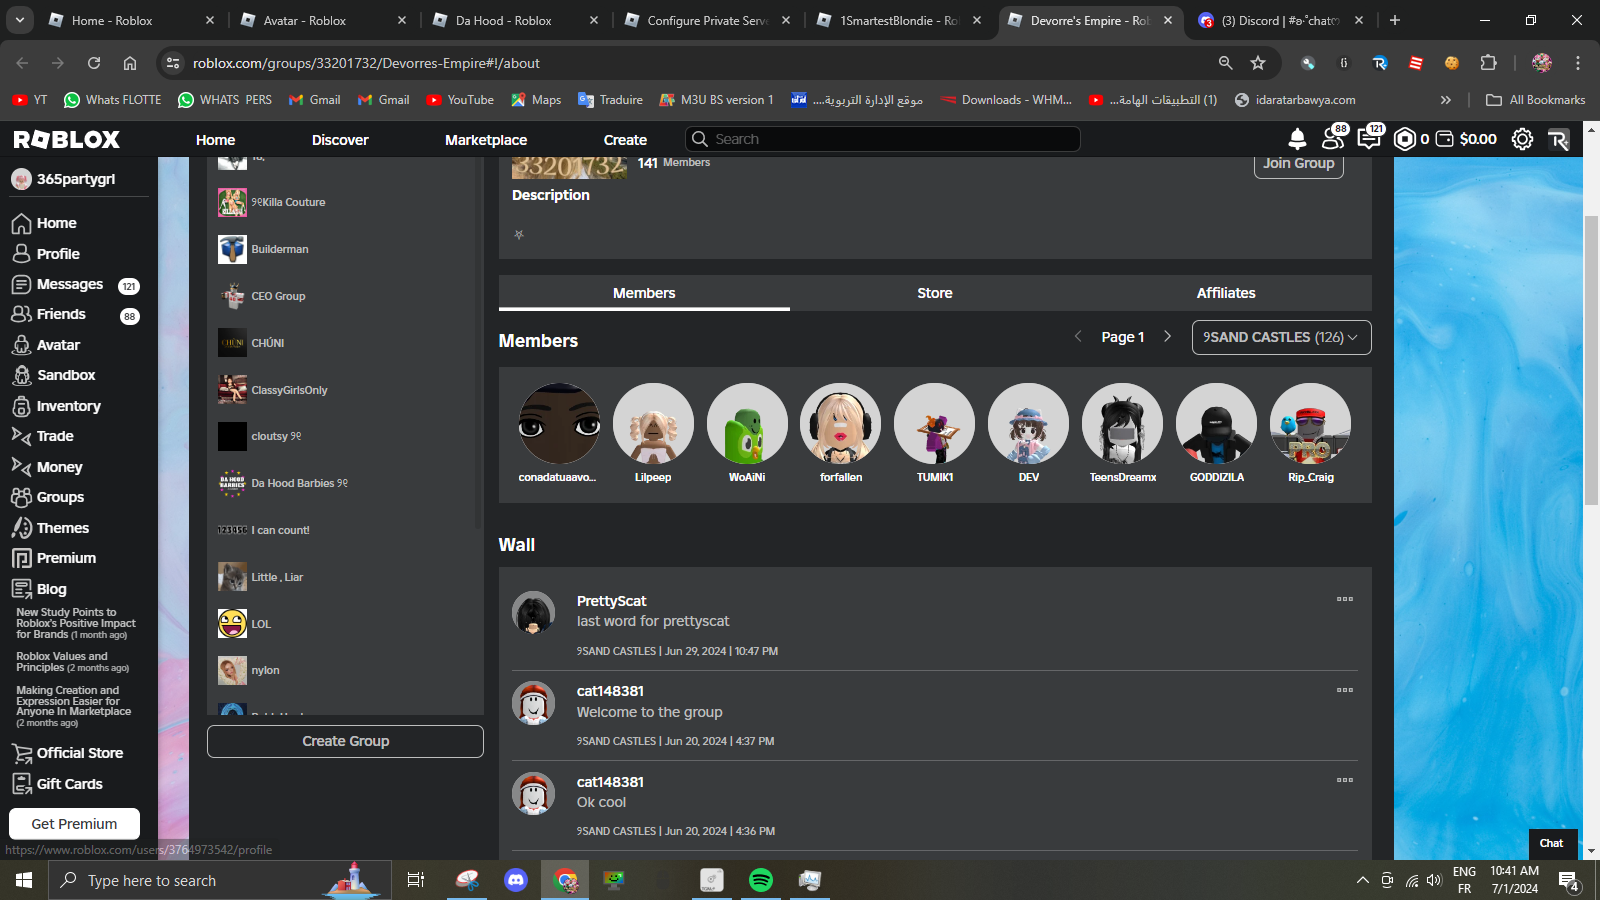Open Google Chrome from the taskbar

566,880
